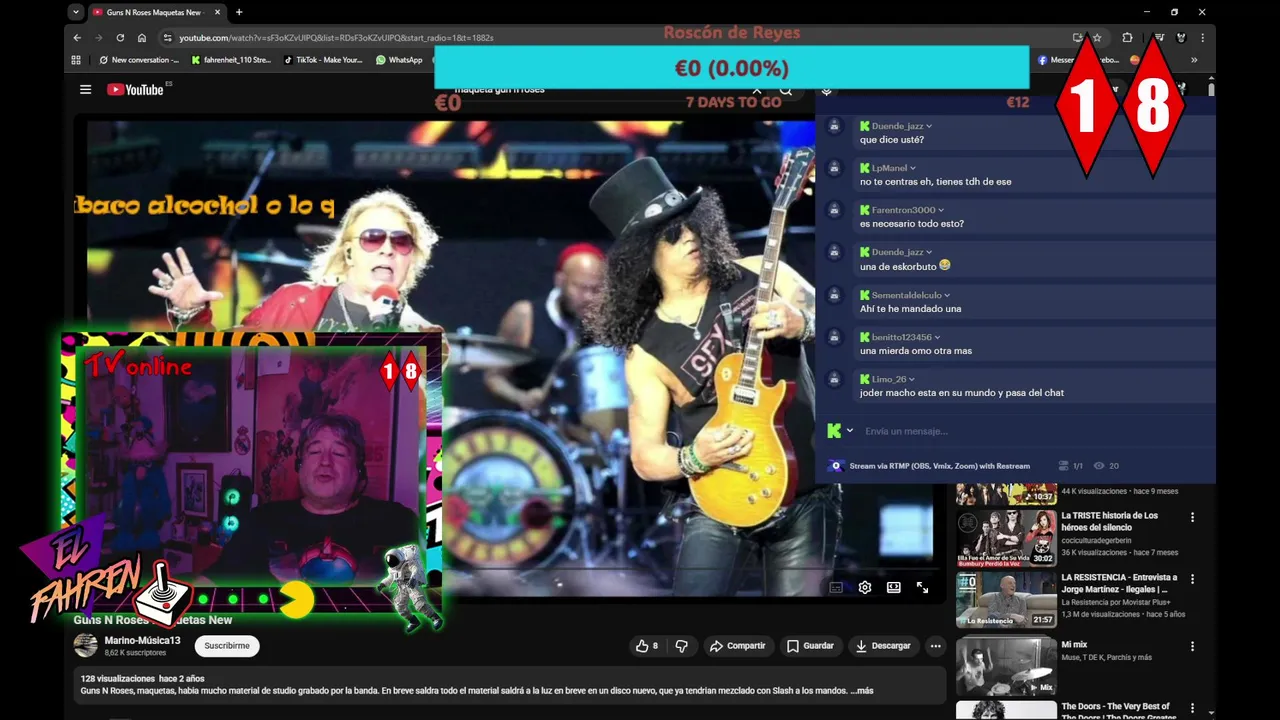
Task: Reload the page with the refresh icon
Action: pyautogui.click(x=120, y=38)
